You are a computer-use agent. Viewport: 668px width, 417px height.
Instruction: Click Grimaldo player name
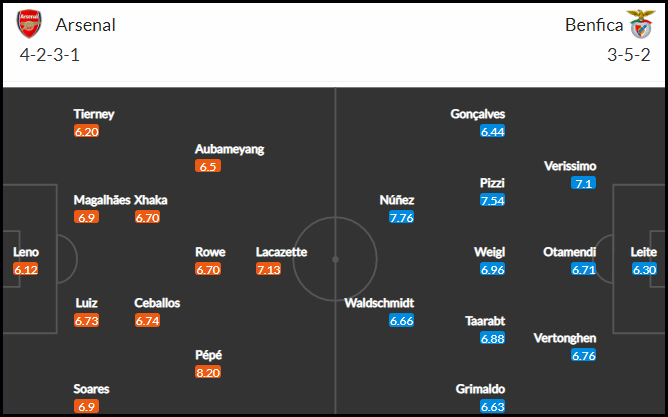(x=480, y=389)
